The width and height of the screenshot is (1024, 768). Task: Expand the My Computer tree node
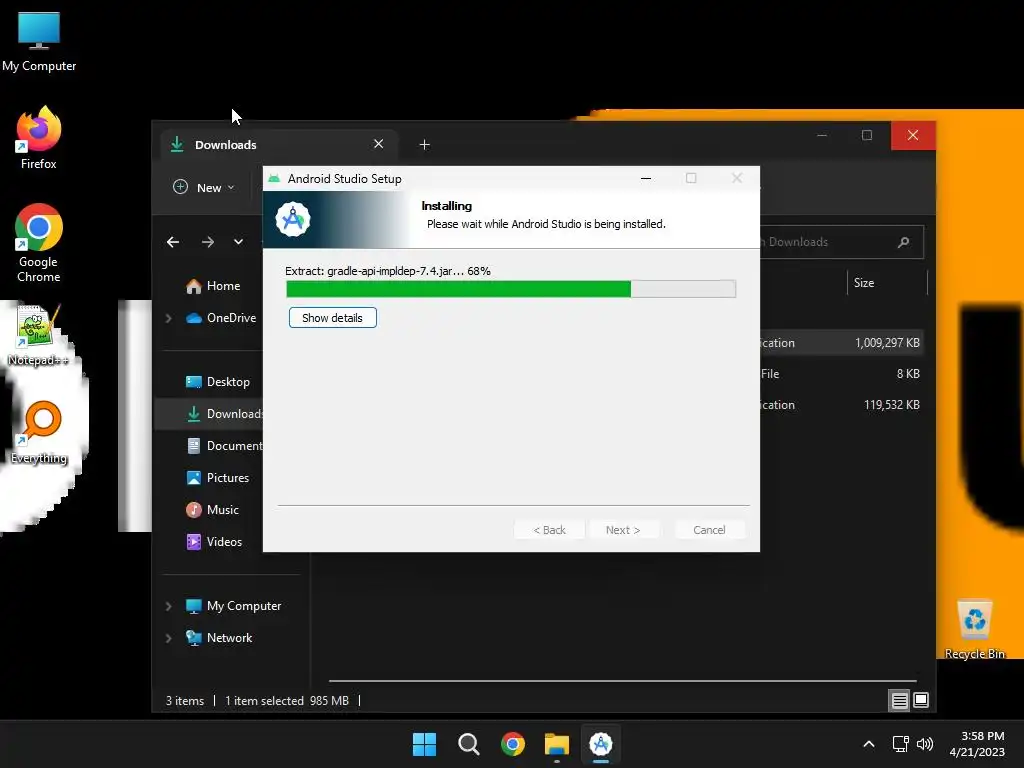coord(168,606)
